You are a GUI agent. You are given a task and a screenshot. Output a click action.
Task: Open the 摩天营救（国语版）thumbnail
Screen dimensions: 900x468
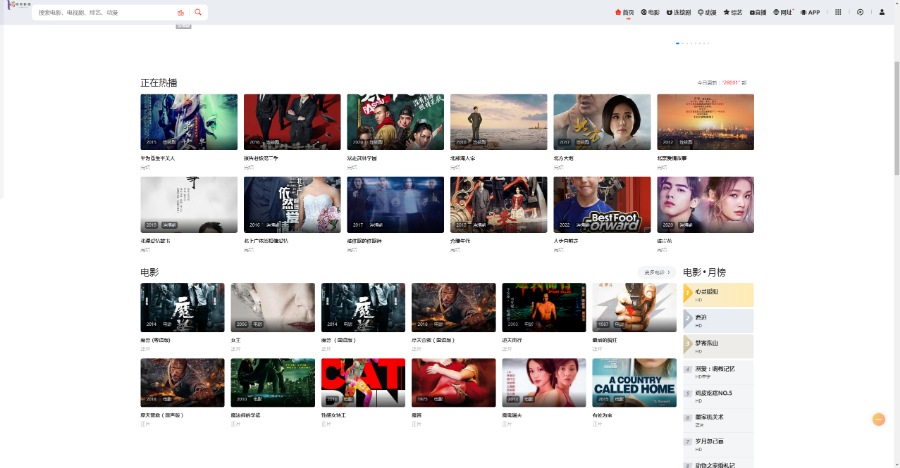[453, 307]
